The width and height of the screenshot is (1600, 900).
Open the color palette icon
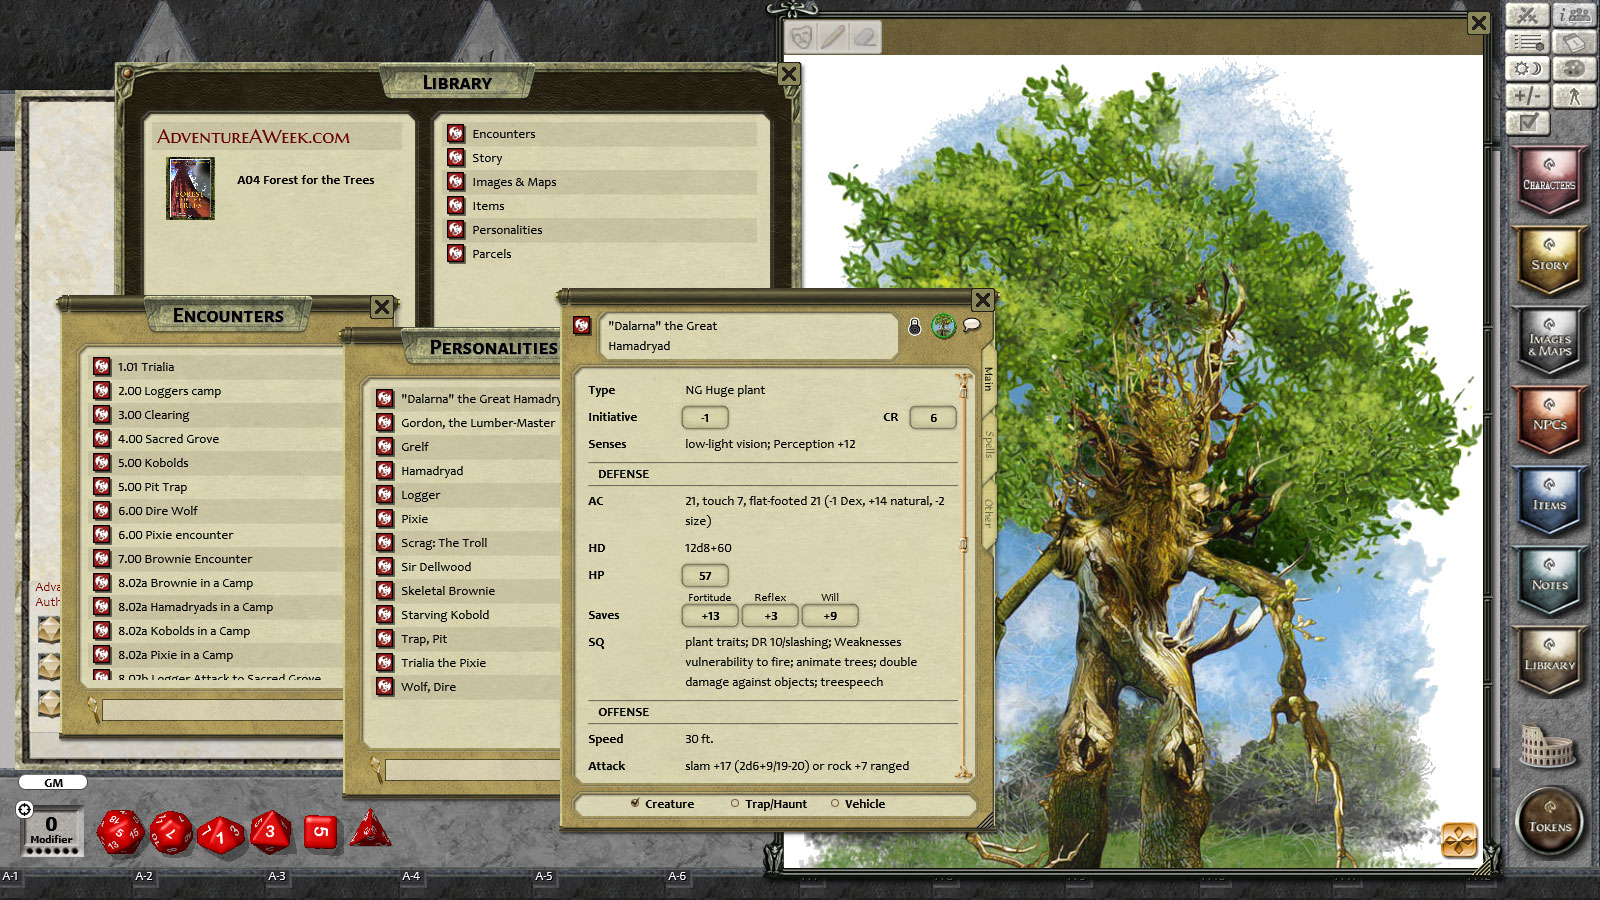click(1576, 68)
